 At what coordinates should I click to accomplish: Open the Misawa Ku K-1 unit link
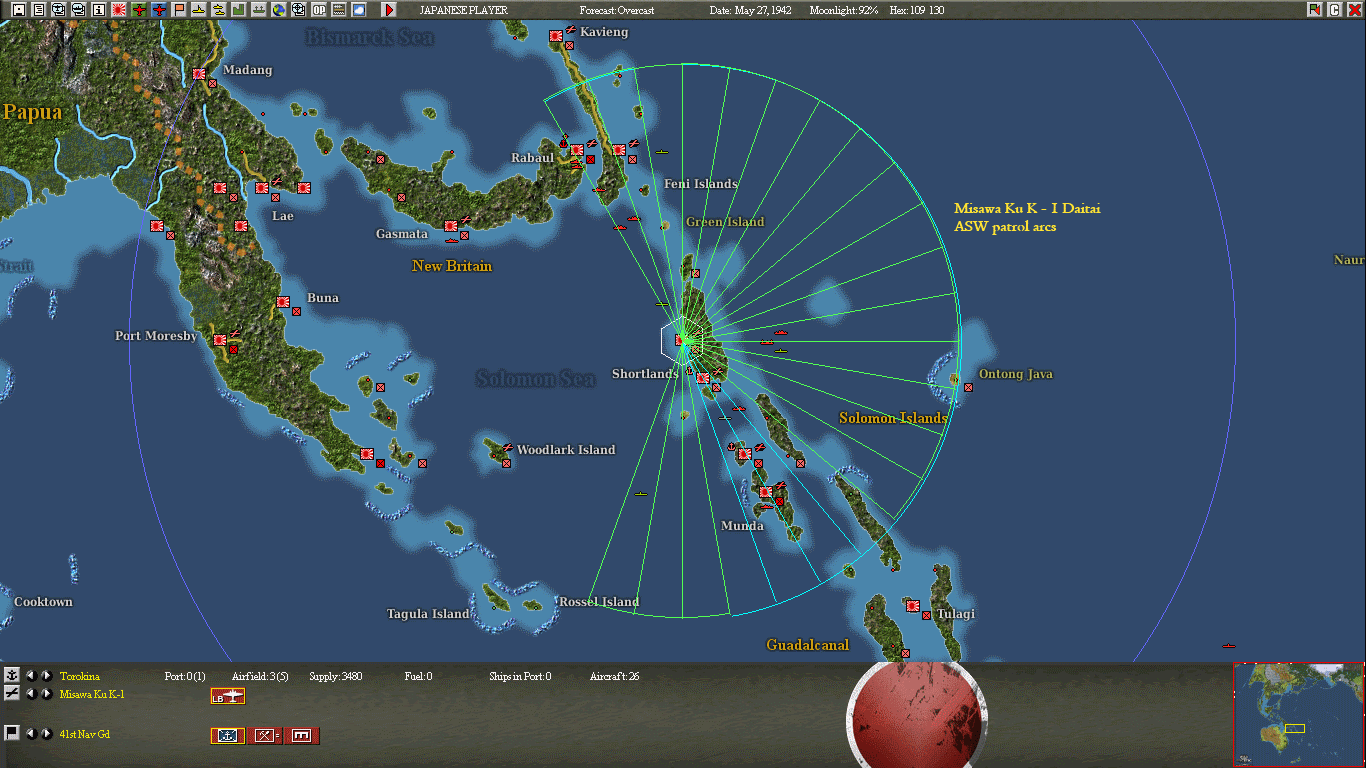[x=92, y=694]
